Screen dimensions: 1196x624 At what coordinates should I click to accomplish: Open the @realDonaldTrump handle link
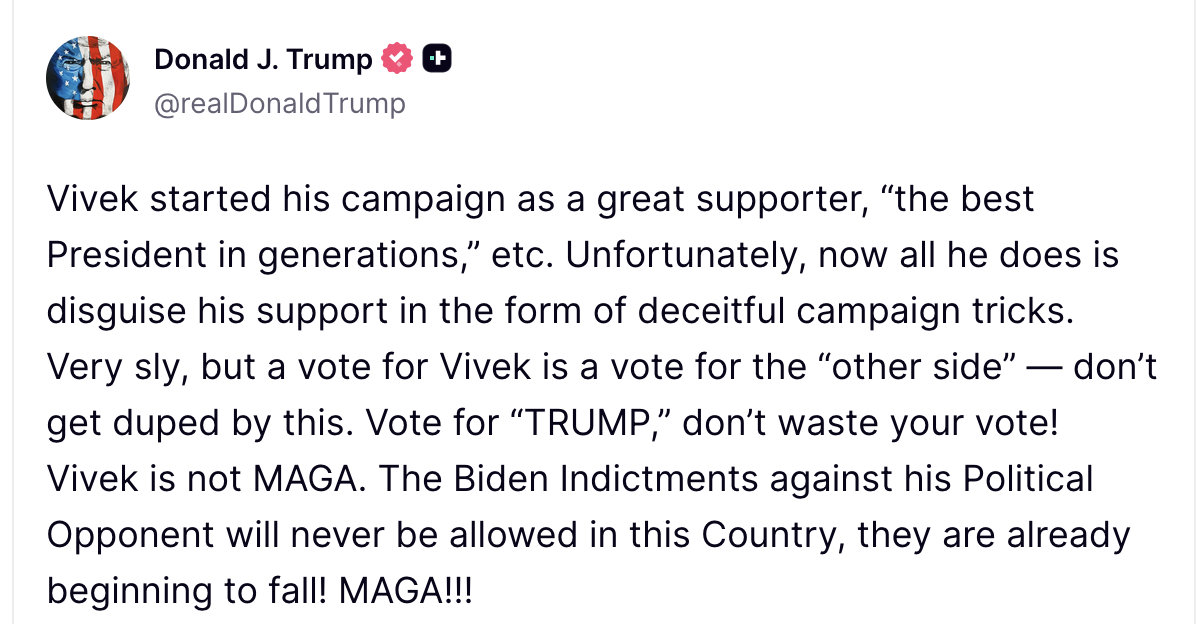coord(280,103)
